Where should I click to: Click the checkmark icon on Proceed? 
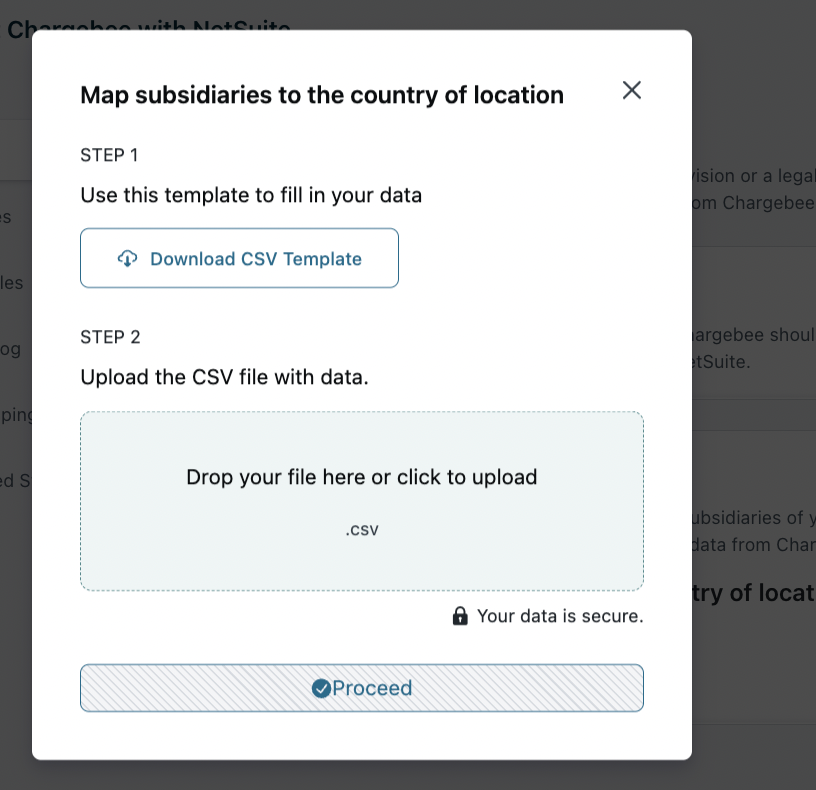tap(321, 688)
